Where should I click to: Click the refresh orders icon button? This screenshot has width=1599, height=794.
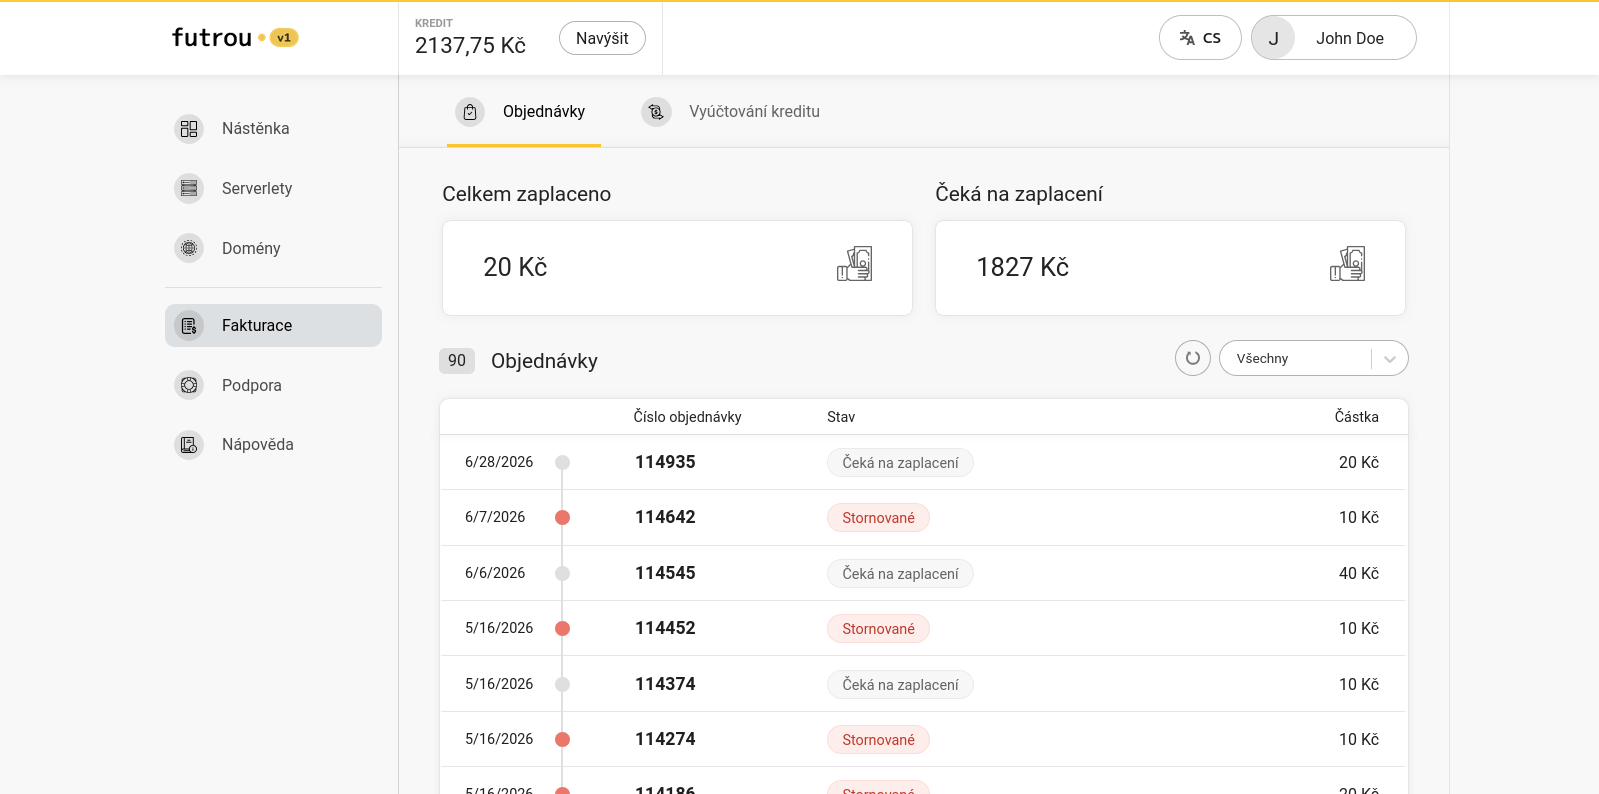coord(1193,358)
